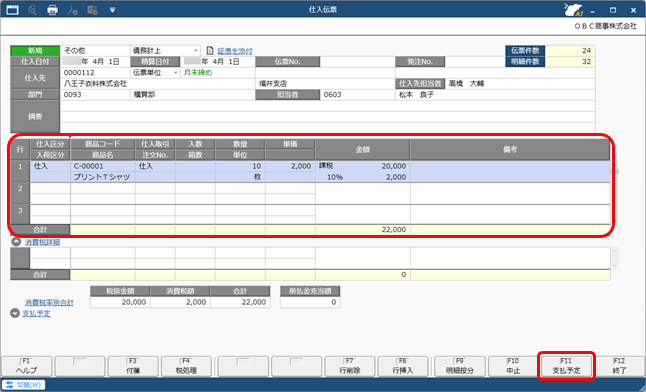Click the first 摘要 input line
Viewport: 646px width, 392px height.
328,106
